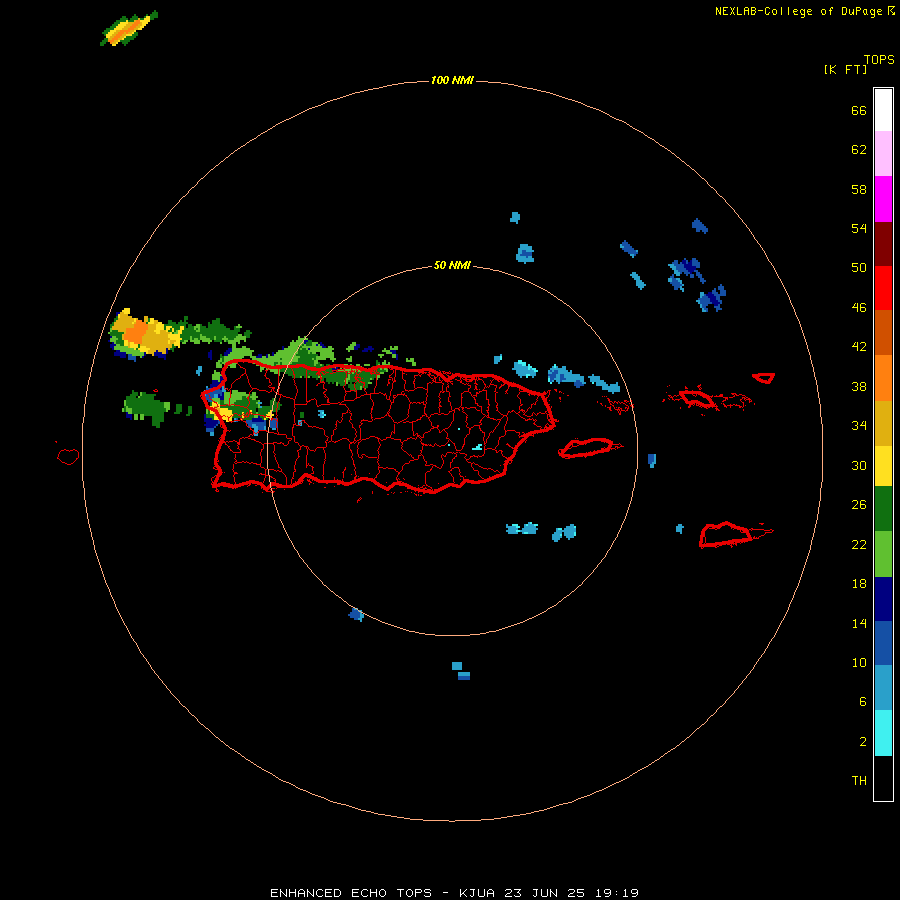Pick the dark orange swatch between 46 and 42
900x900 pixels.
tap(883, 332)
